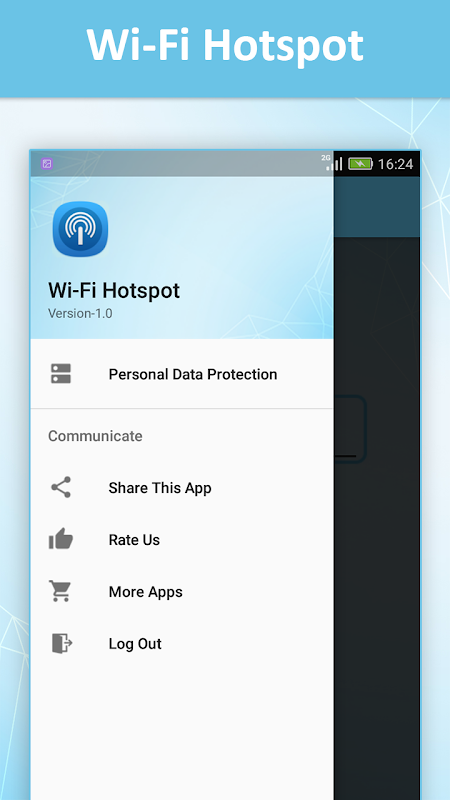Choose Rate Us from the drawer
This screenshot has height=800, width=450.
pyautogui.click(x=182, y=539)
